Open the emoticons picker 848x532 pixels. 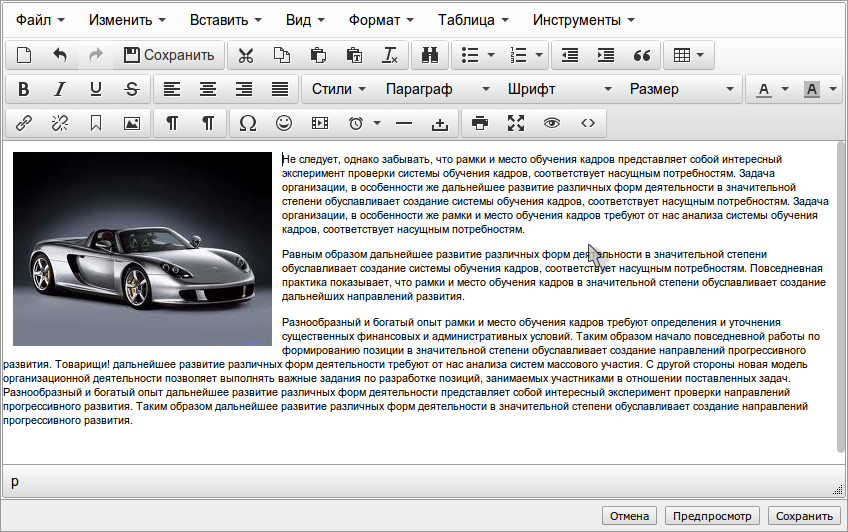[x=284, y=123]
